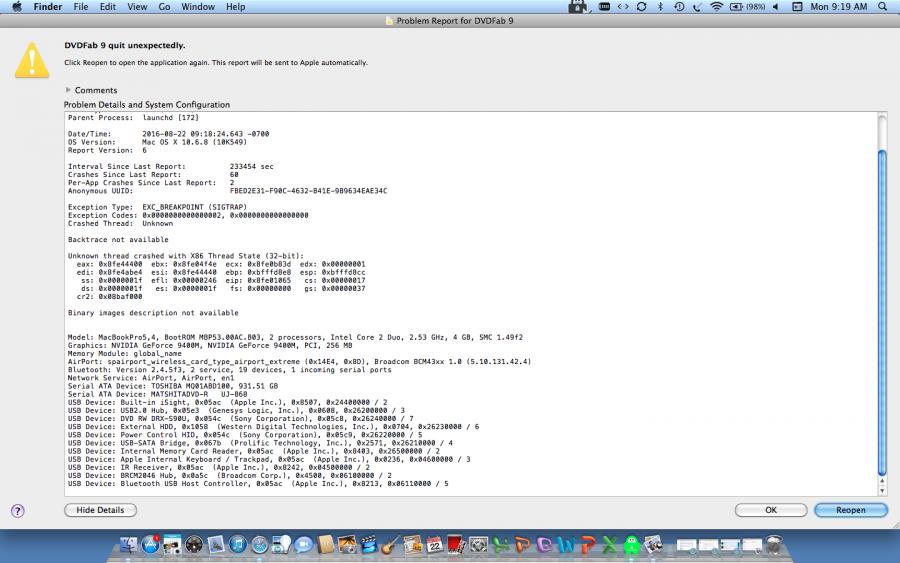Open Spotlight search in menu bar
Image resolution: width=900 pixels, height=563 pixels.
[x=883, y=7]
